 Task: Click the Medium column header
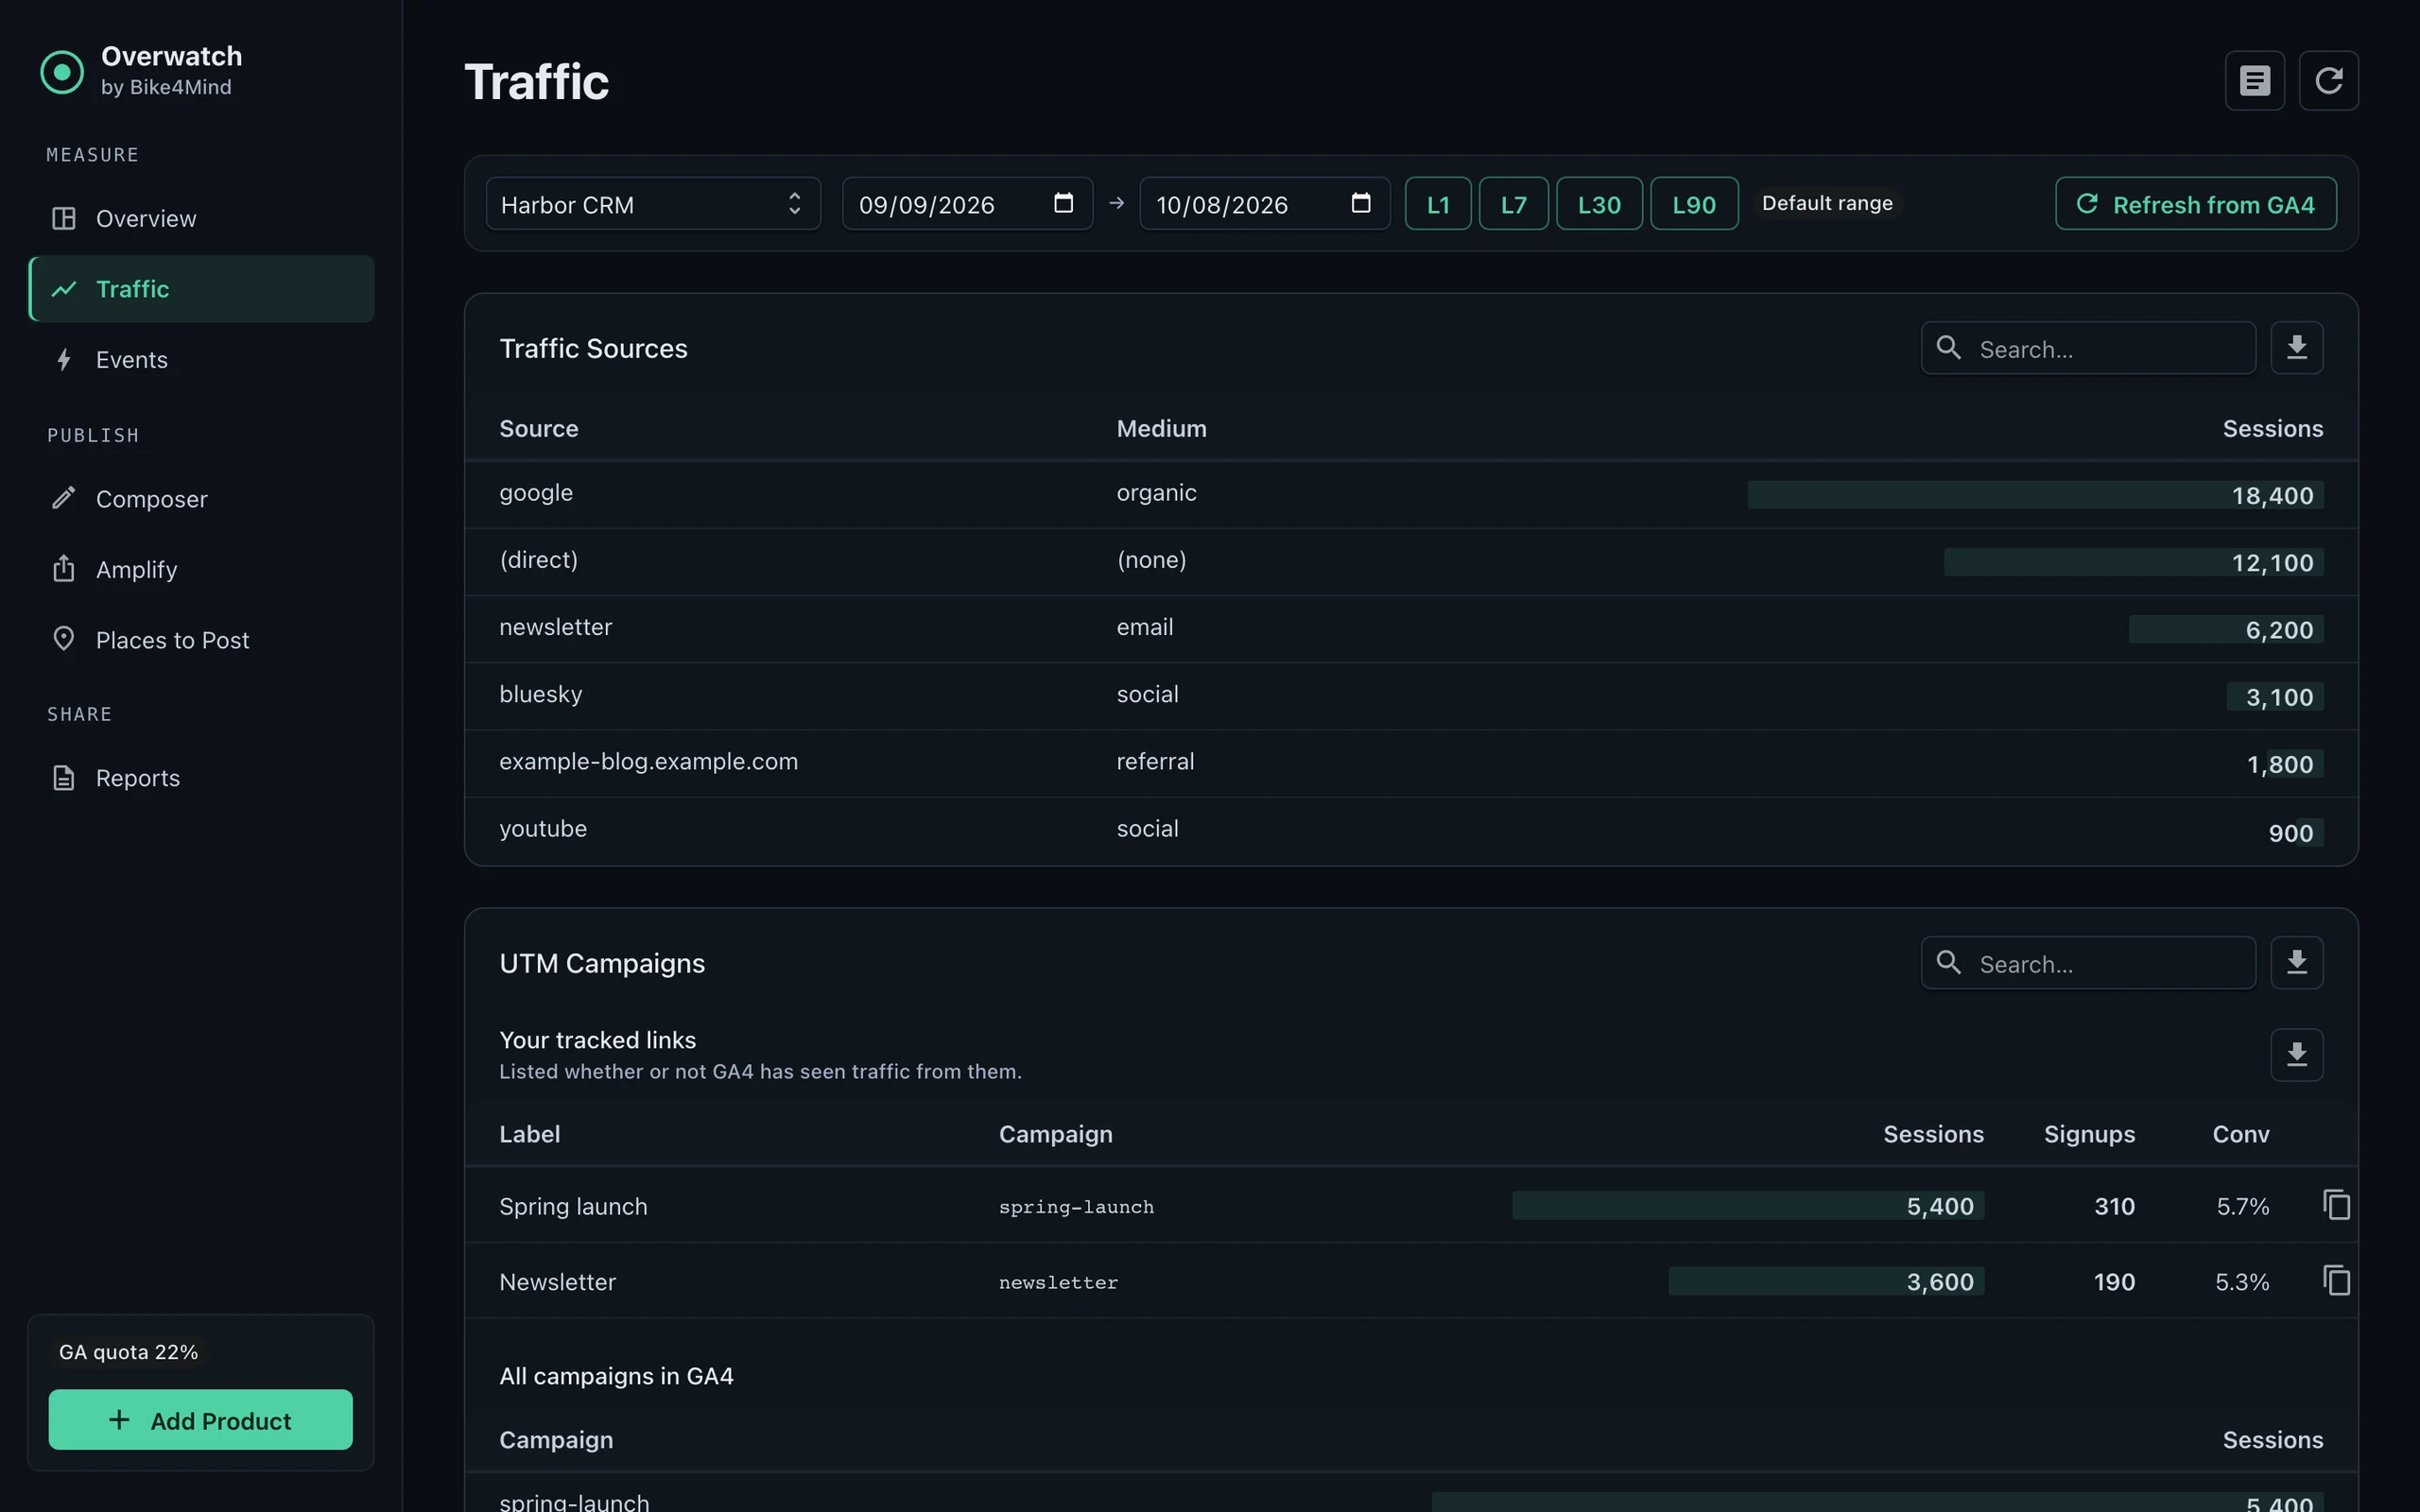tap(1161, 428)
